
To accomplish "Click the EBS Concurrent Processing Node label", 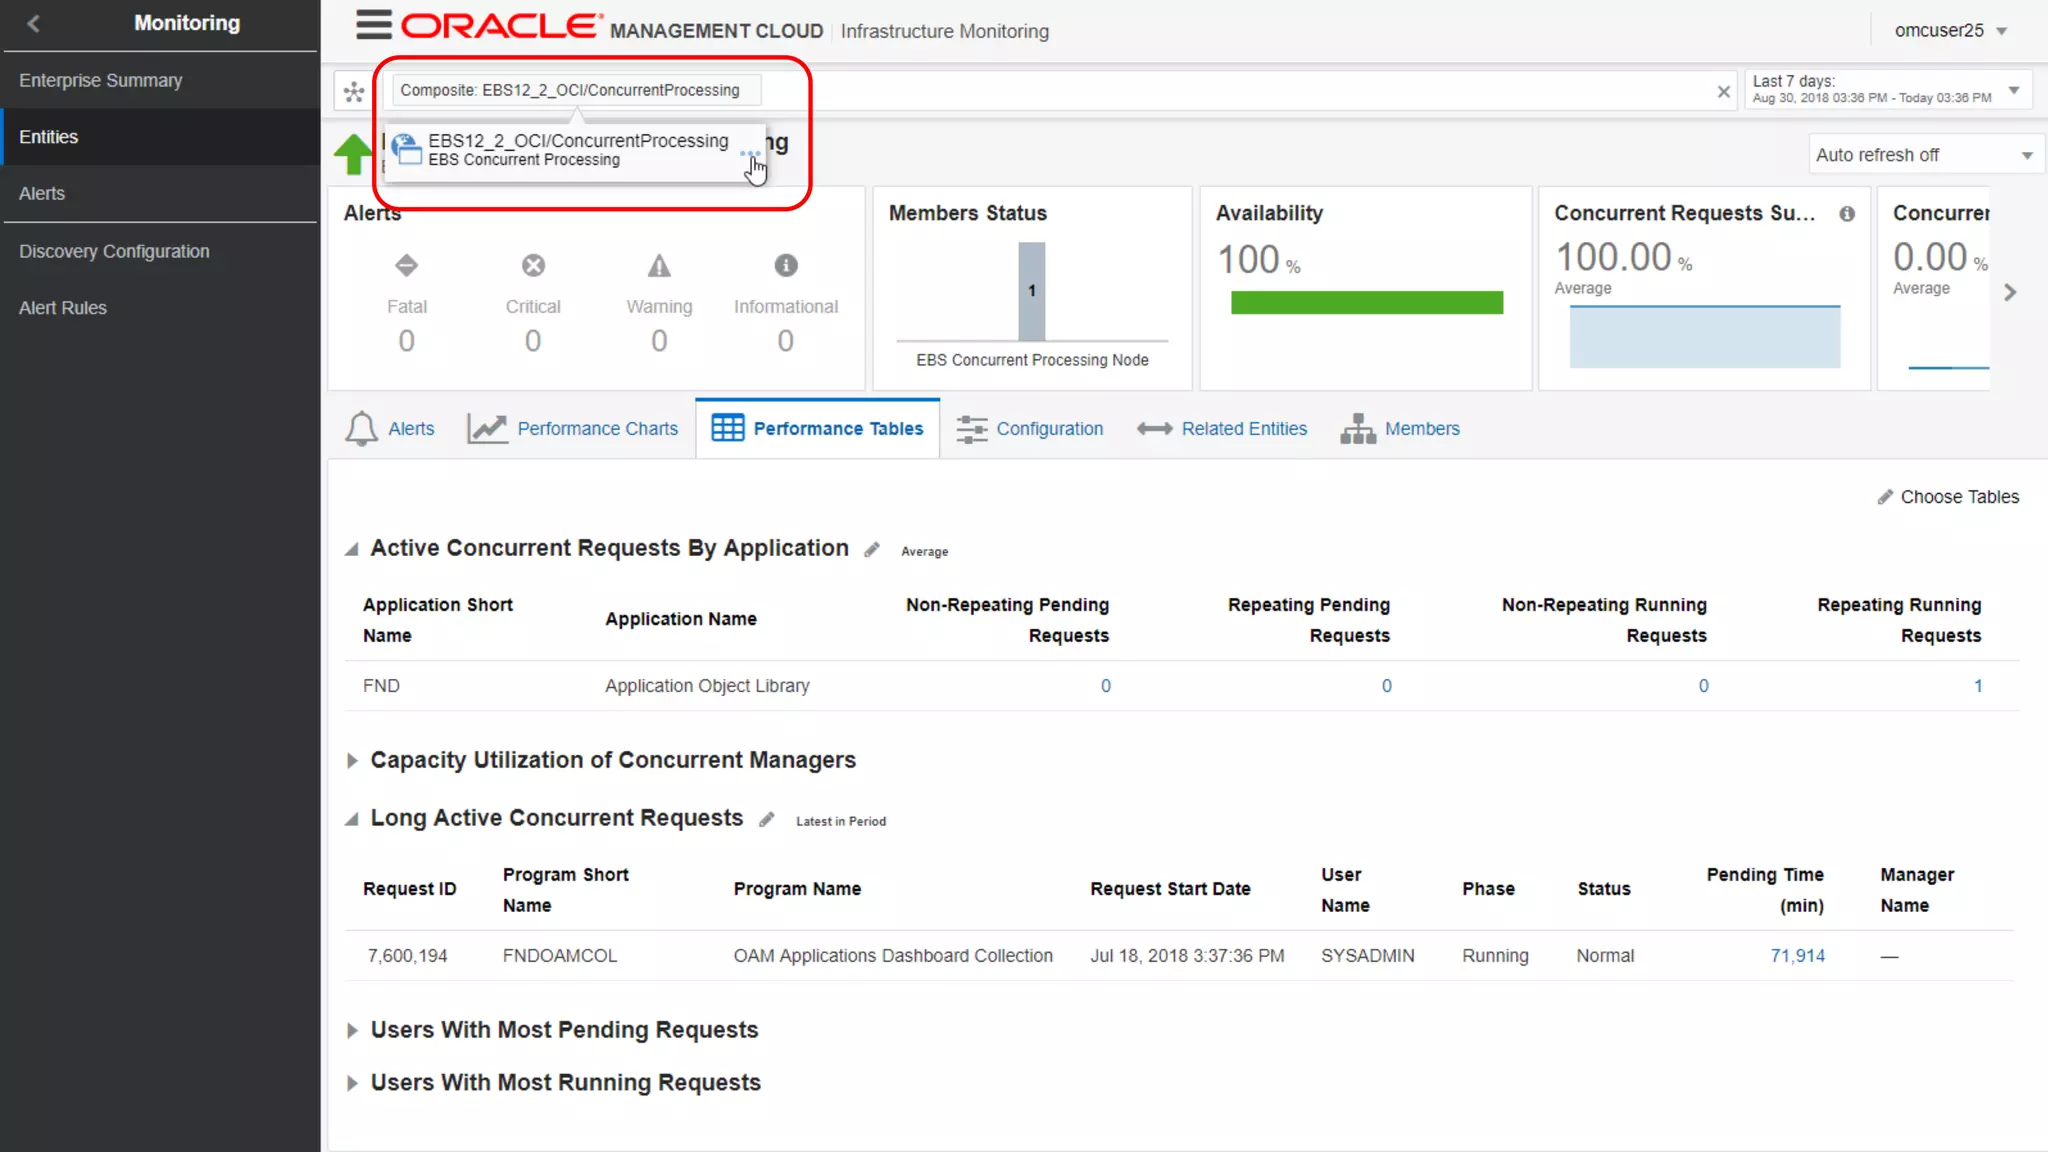I will pos(1032,360).
